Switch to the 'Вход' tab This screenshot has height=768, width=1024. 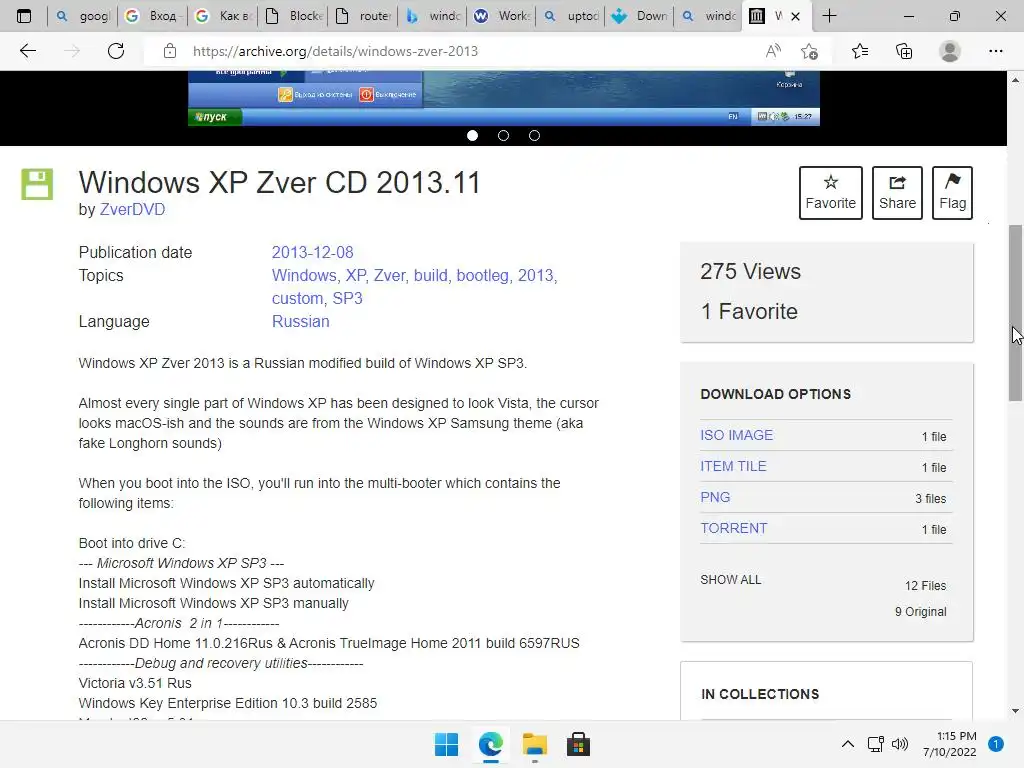[153, 16]
